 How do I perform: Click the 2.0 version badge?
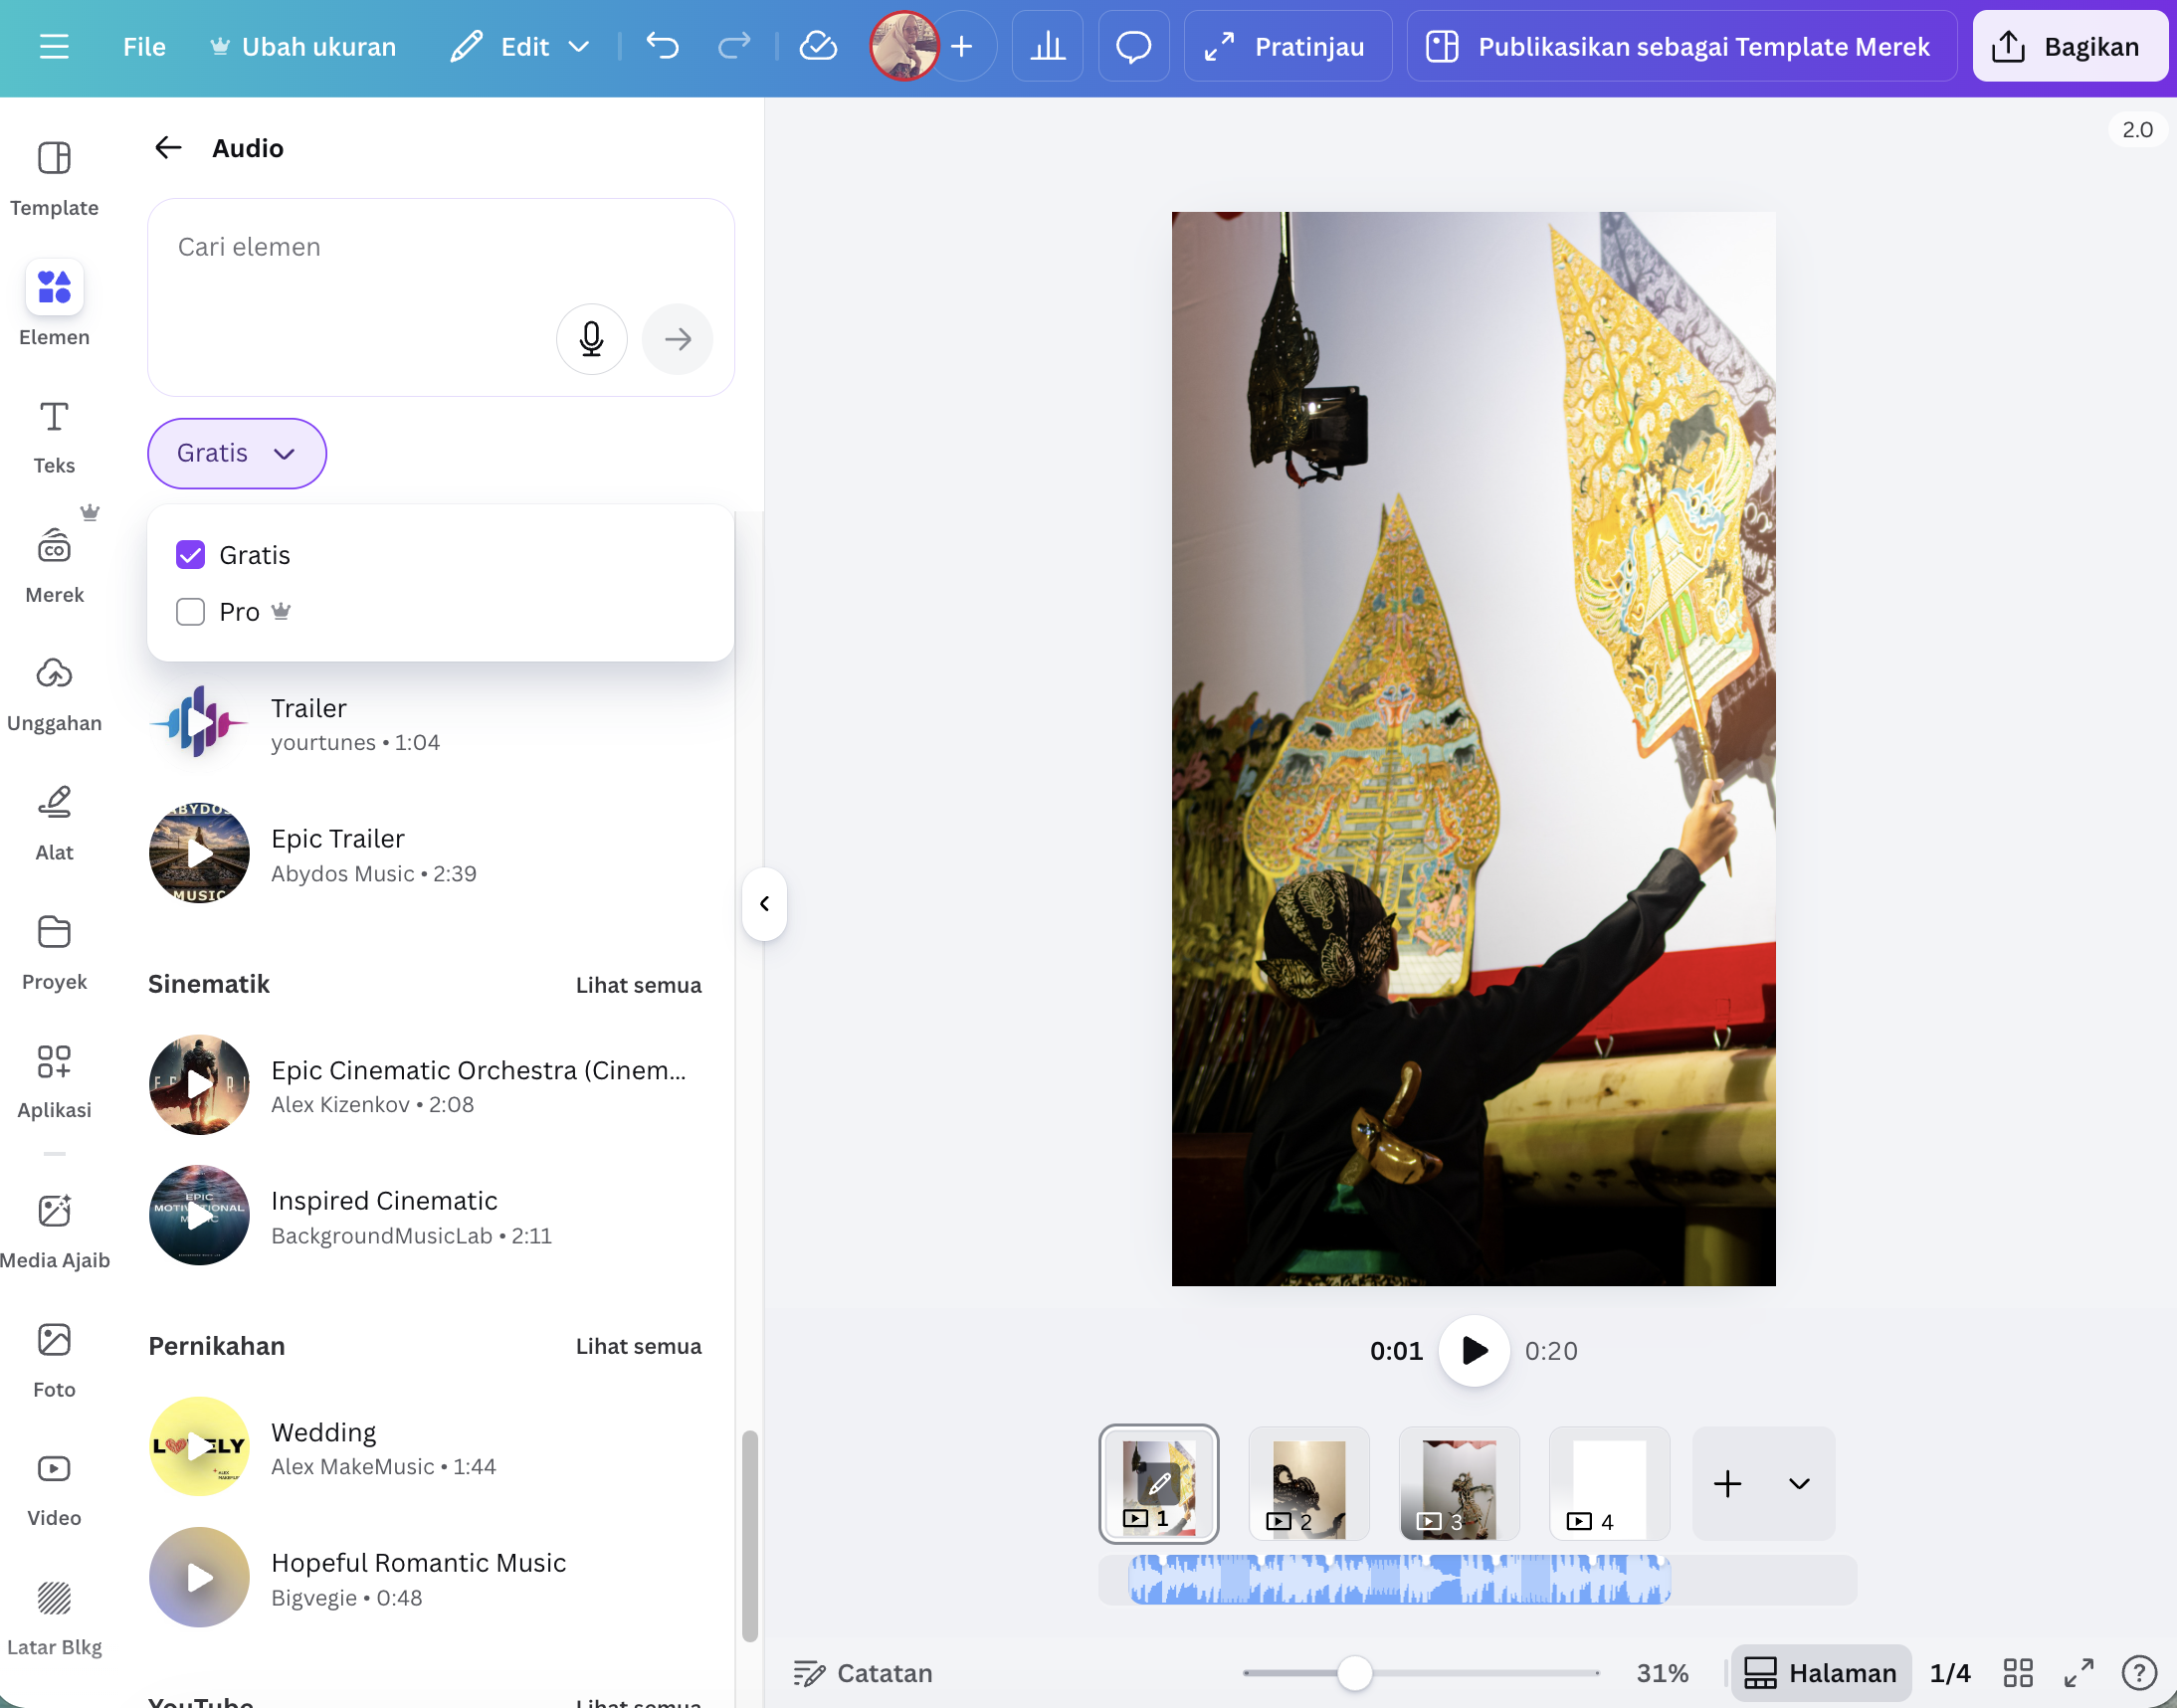tap(2137, 130)
